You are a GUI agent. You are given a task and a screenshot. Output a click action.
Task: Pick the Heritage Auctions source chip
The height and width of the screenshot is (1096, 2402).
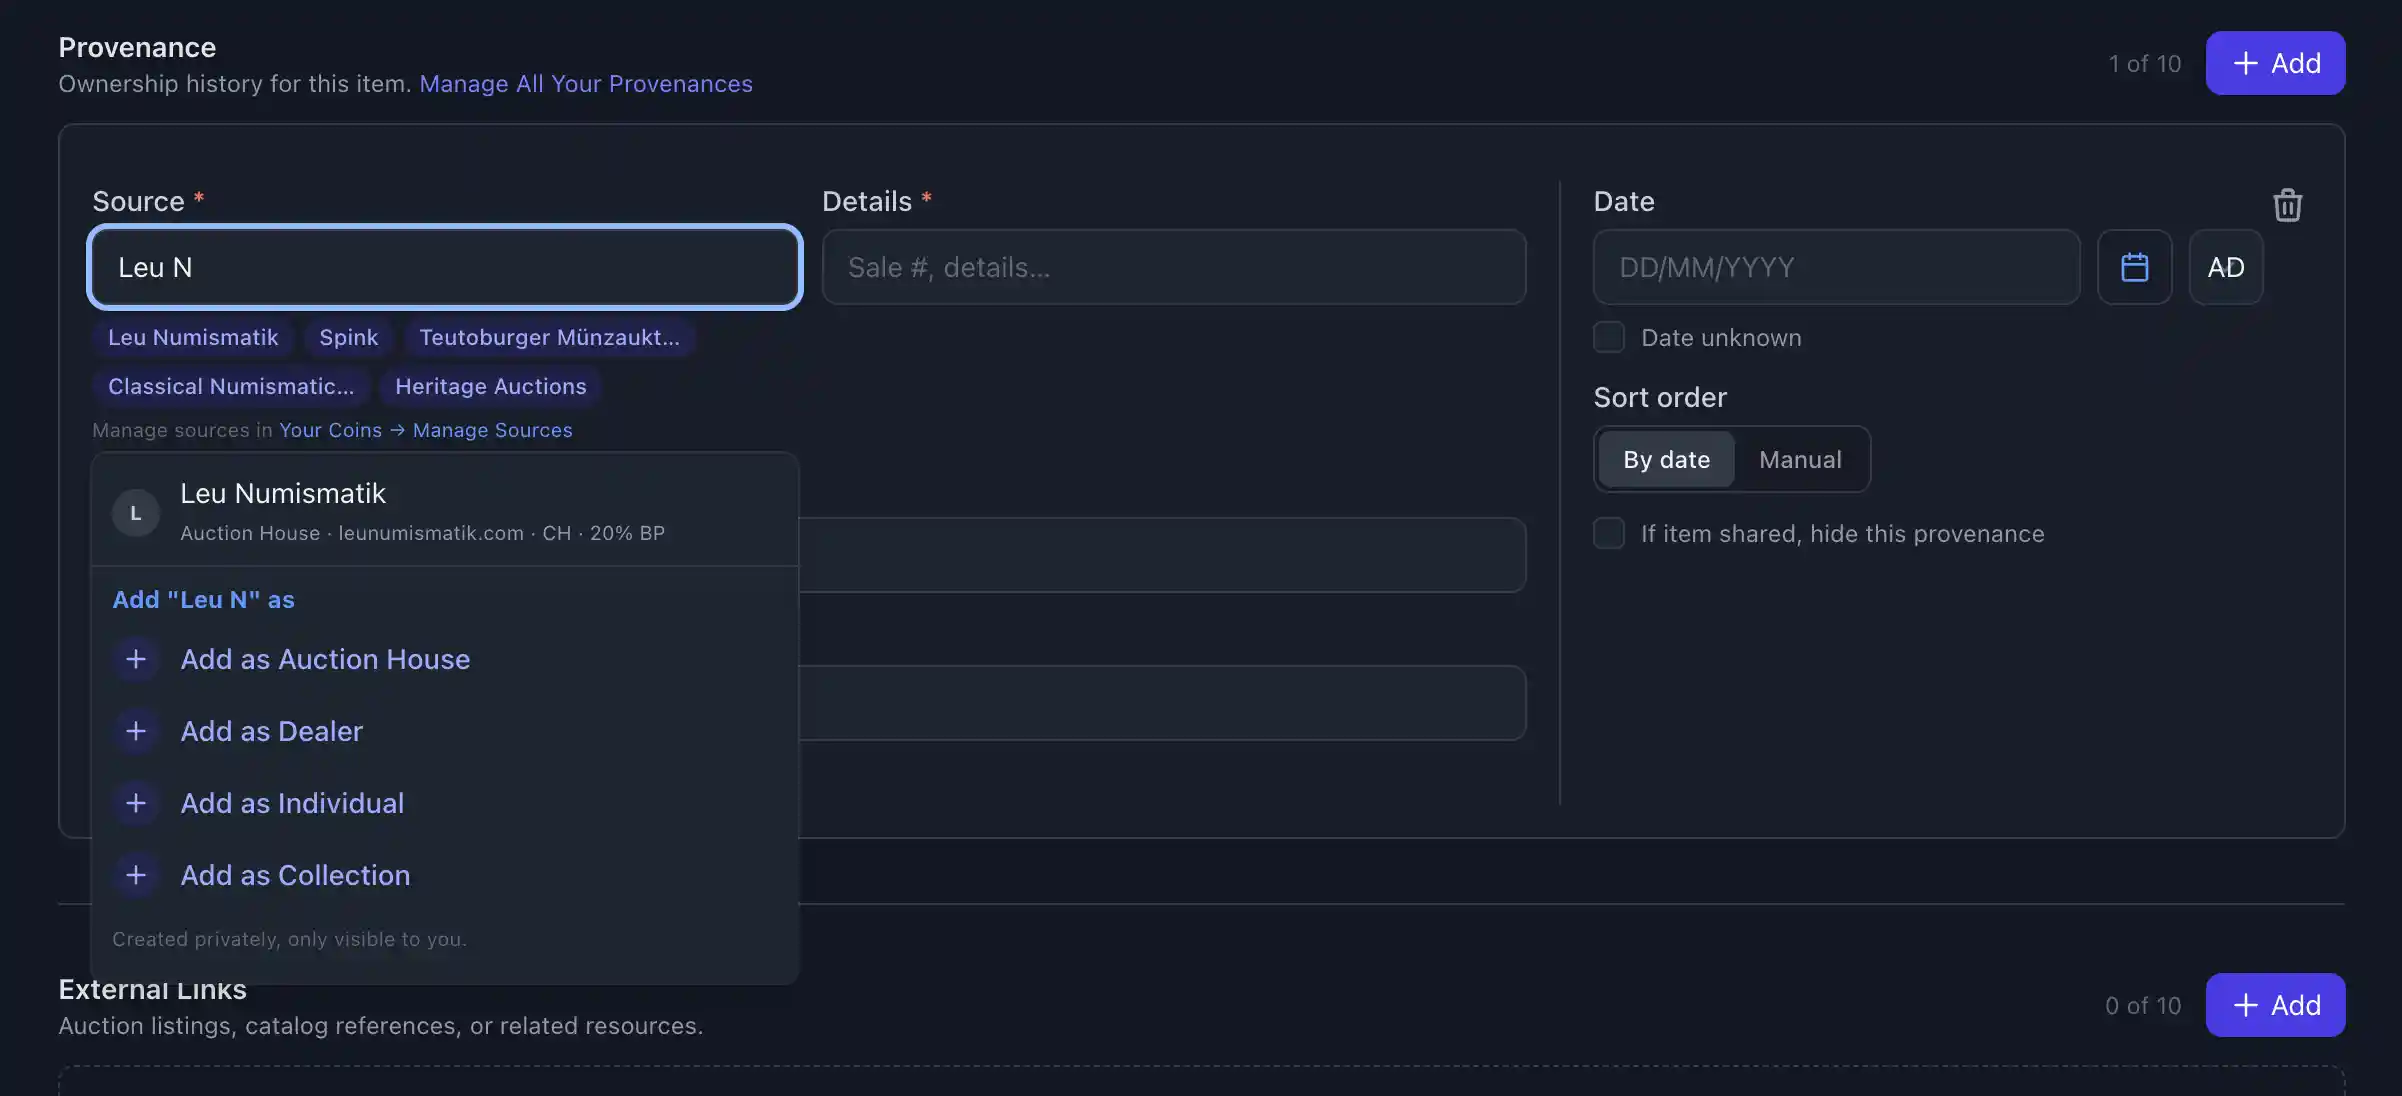490,386
